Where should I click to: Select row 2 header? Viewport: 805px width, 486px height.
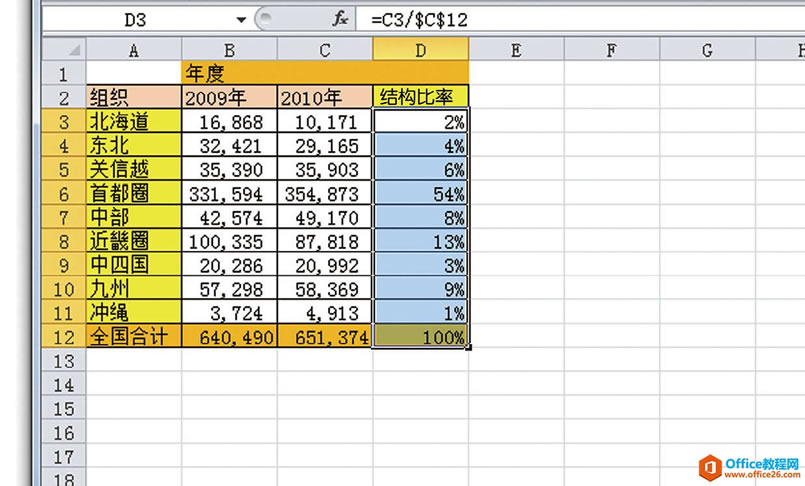tap(64, 97)
